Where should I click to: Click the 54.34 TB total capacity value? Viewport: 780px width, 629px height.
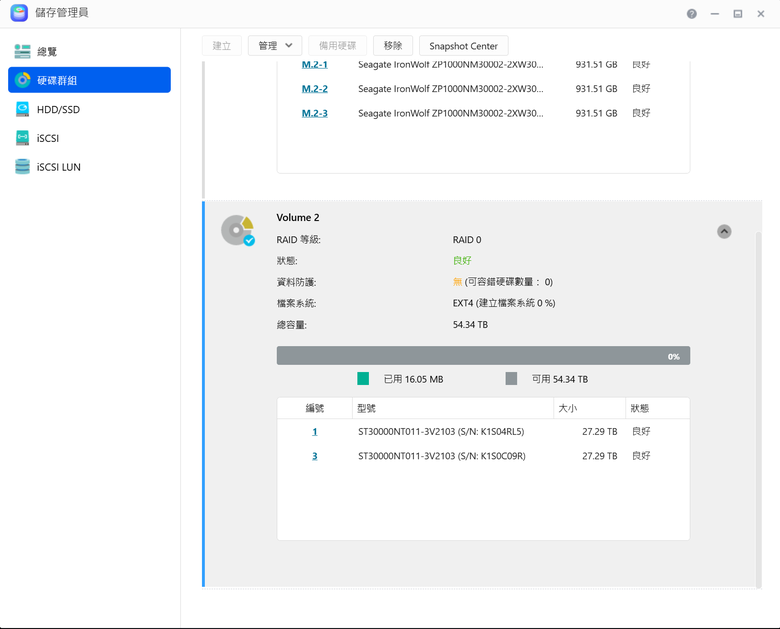(x=470, y=324)
